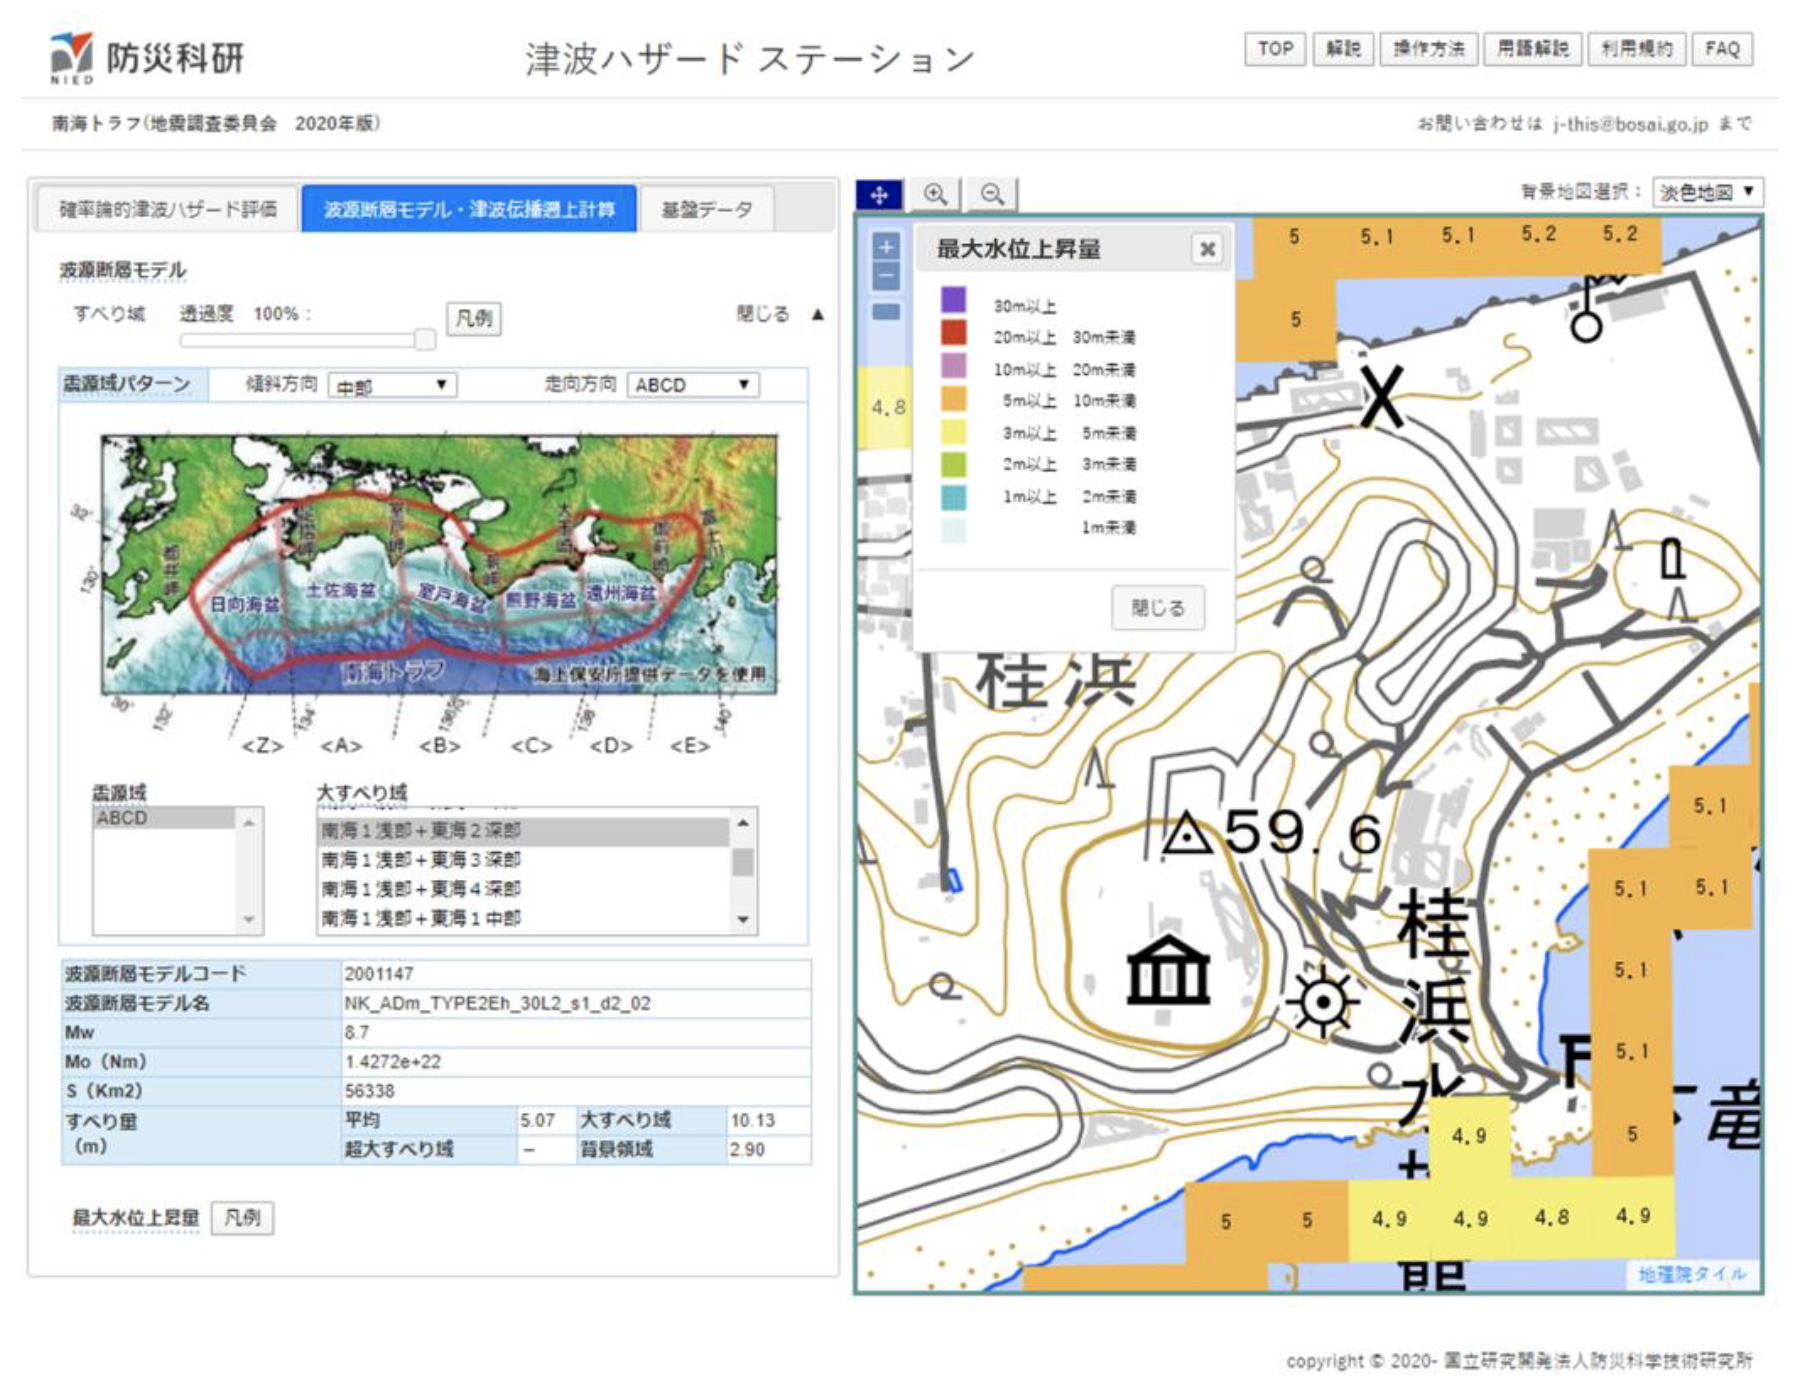Select 南海1浅部＋東海3深部 in list
Viewport: 1816px width, 1382px height.
(x=421, y=860)
